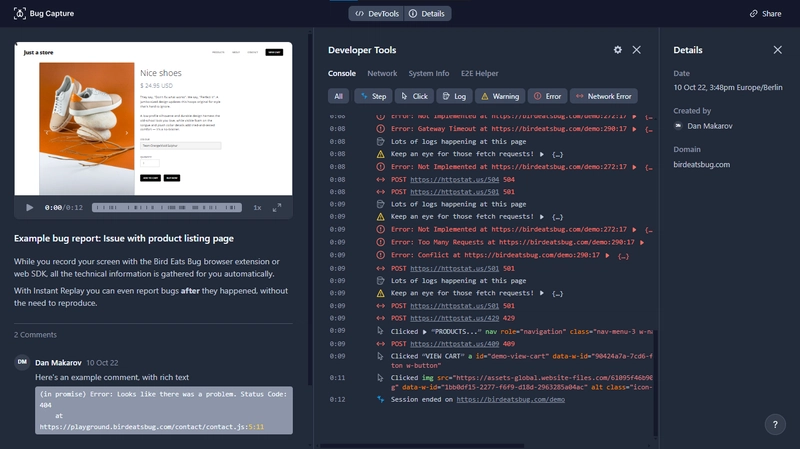Open Developer Tools settings gear
The height and width of the screenshot is (449, 800).
click(x=617, y=49)
